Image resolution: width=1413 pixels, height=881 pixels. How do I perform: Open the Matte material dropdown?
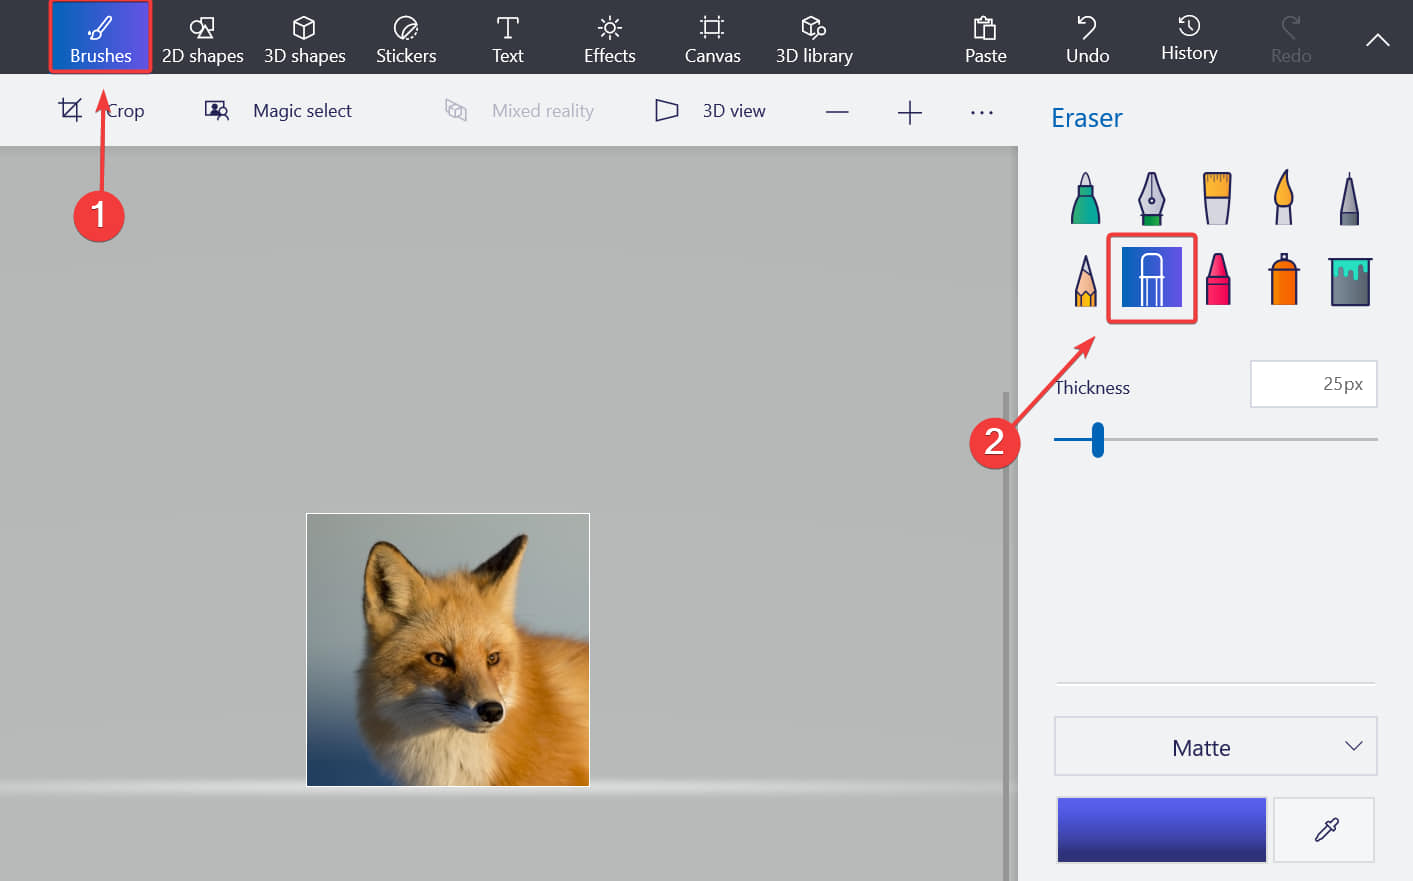tap(1215, 746)
